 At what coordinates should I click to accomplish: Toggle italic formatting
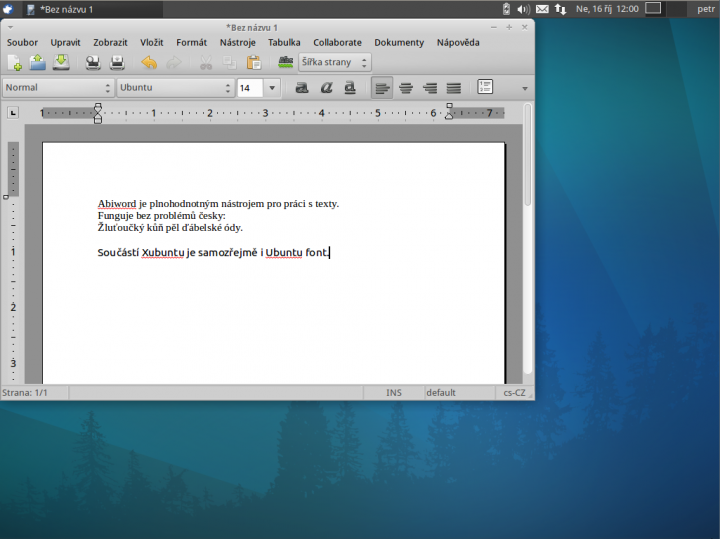(326, 87)
